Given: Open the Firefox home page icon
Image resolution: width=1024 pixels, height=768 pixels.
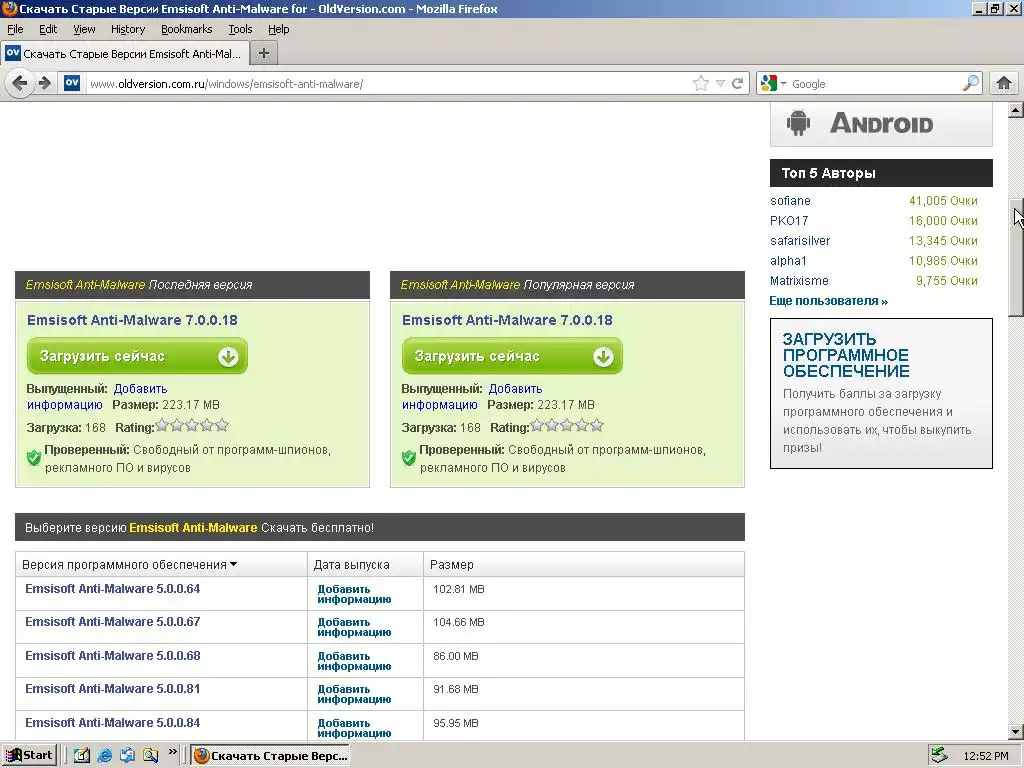Looking at the screenshot, I should [1004, 83].
